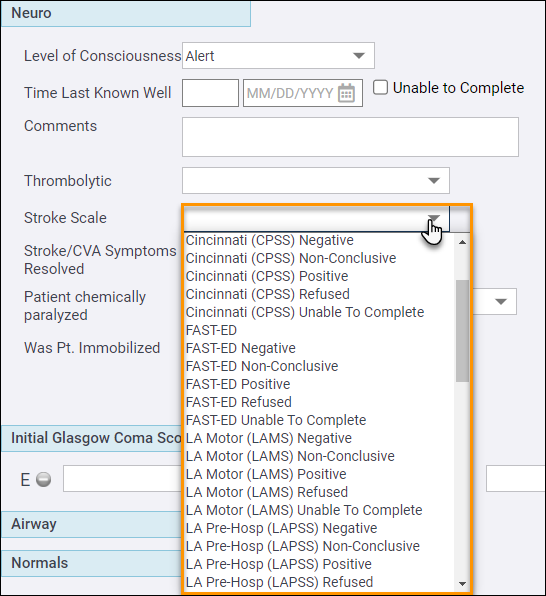Check the Unable to Complete checkbox
Viewport: 546px width, 596px height.
380,87
